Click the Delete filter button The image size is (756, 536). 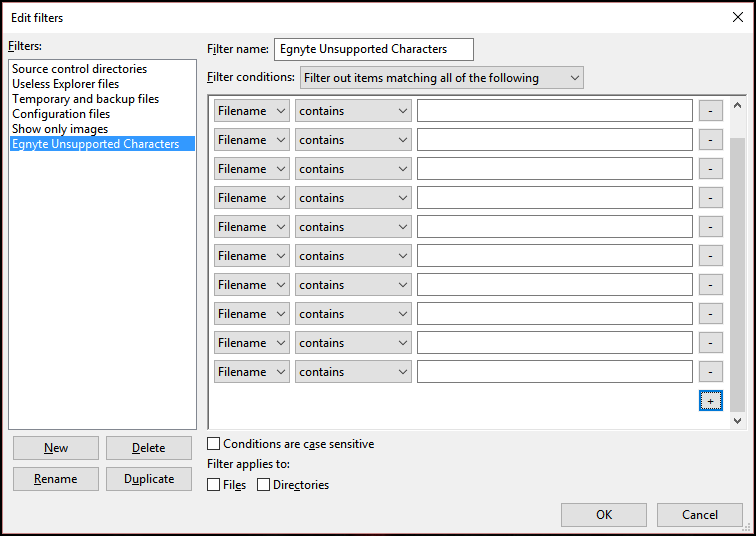click(x=149, y=448)
